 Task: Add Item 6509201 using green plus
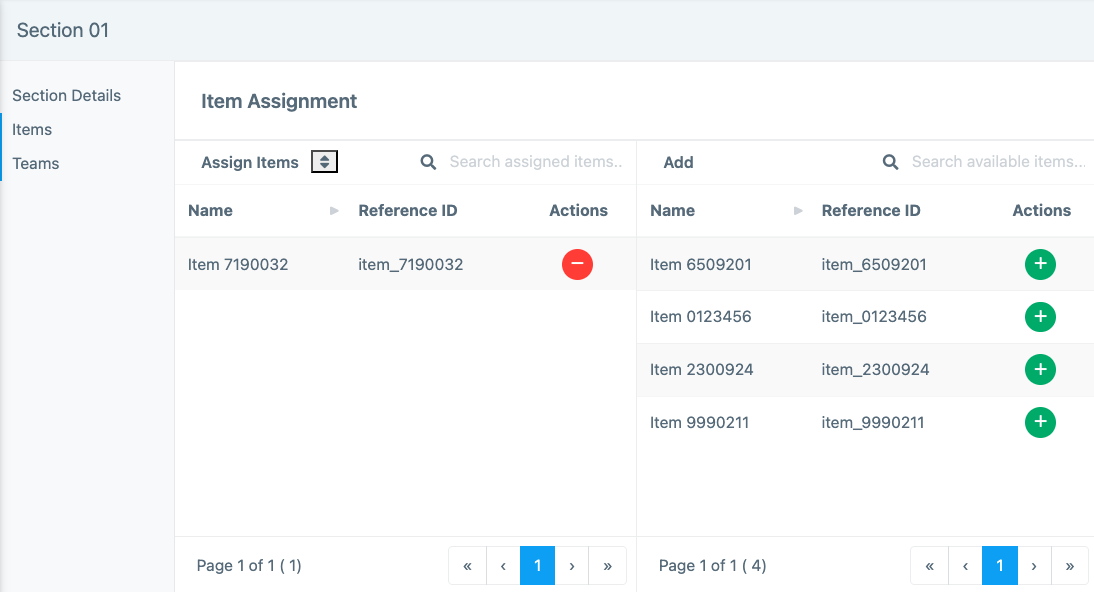(x=1040, y=264)
